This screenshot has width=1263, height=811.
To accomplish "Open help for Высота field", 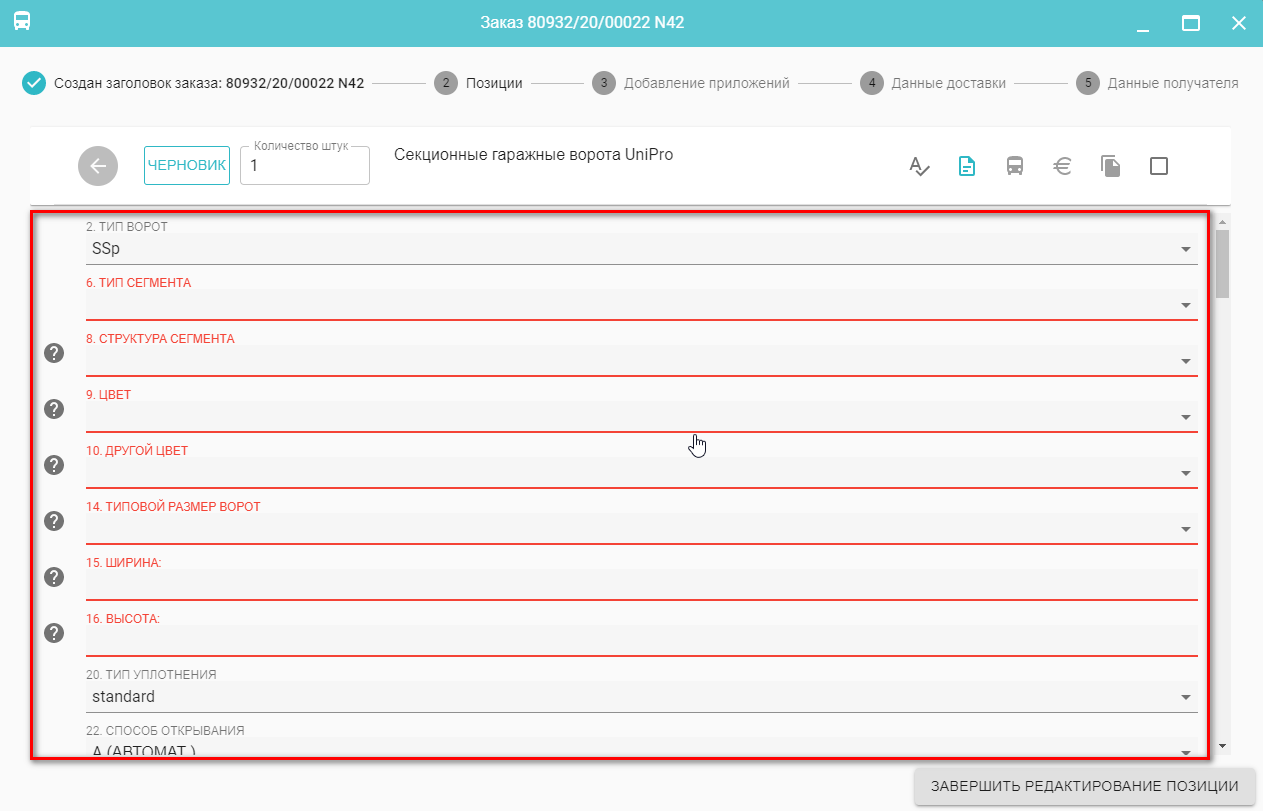I will [54, 633].
